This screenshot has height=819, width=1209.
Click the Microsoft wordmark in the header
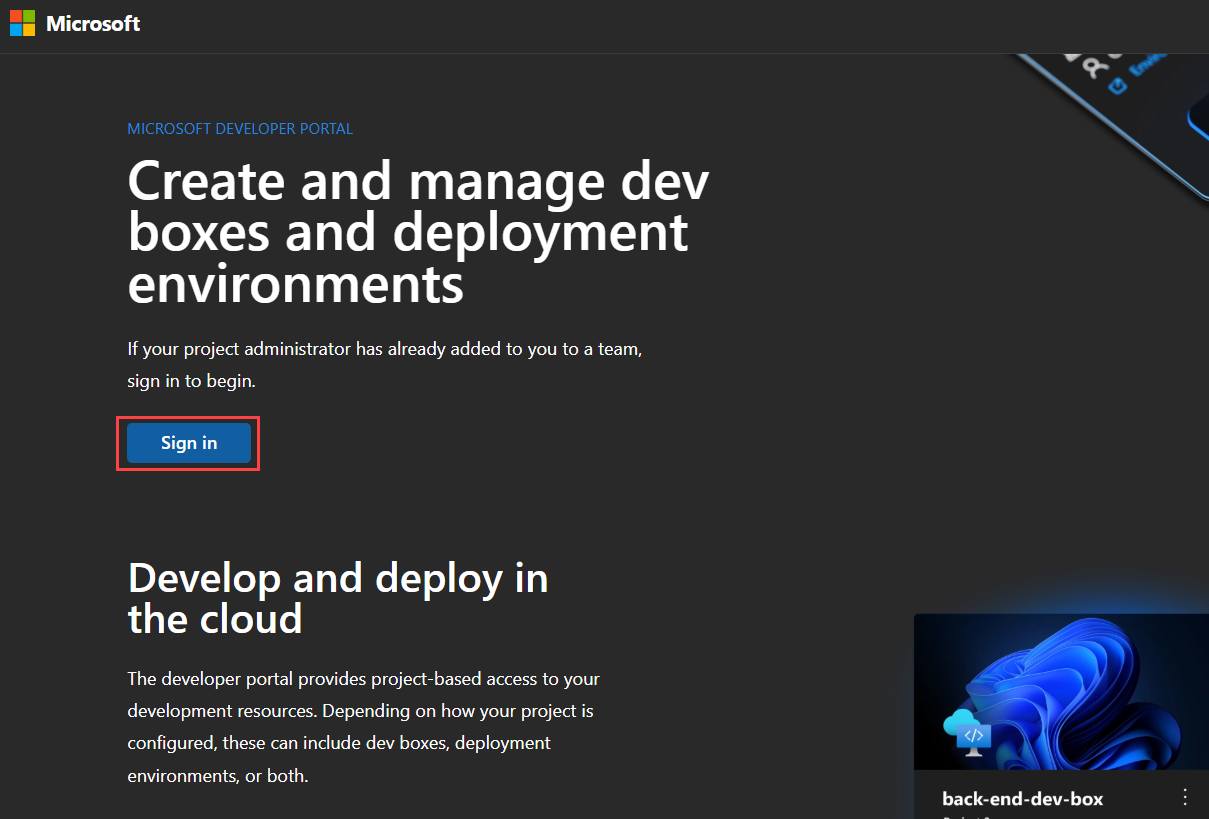coord(93,24)
